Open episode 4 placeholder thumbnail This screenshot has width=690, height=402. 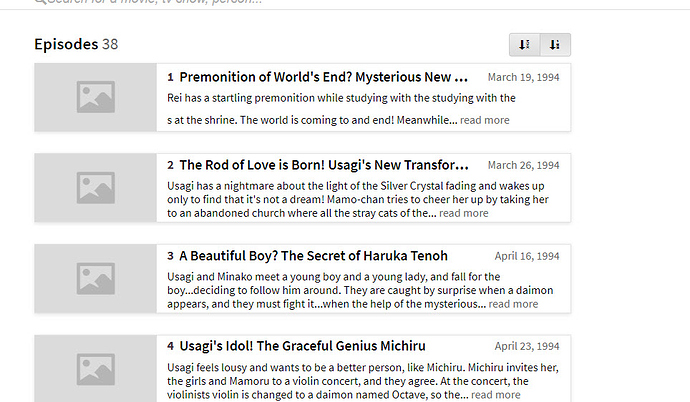pos(95,369)
